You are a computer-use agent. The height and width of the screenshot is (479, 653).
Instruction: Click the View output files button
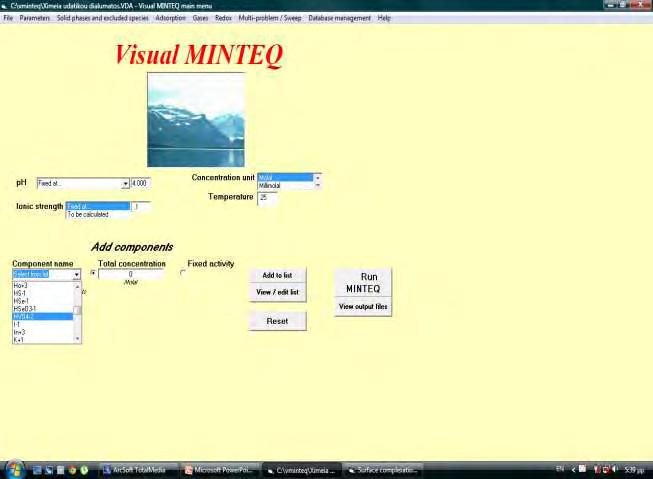(363, 307)
